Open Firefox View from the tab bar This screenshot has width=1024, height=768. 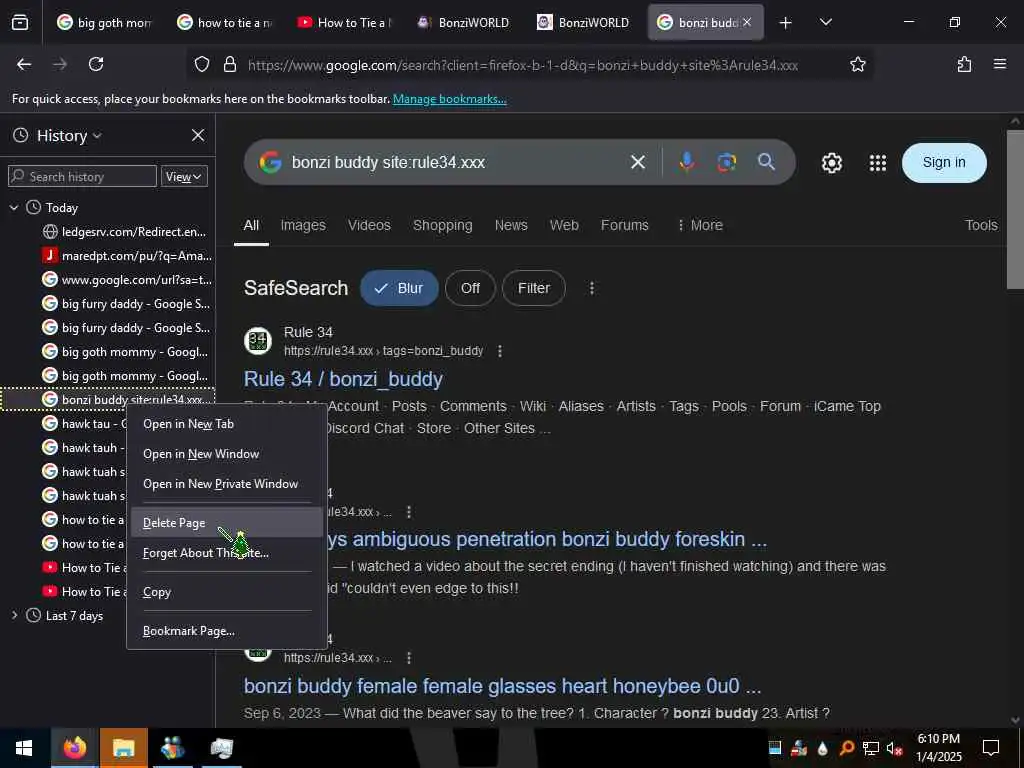pos(20,23)
